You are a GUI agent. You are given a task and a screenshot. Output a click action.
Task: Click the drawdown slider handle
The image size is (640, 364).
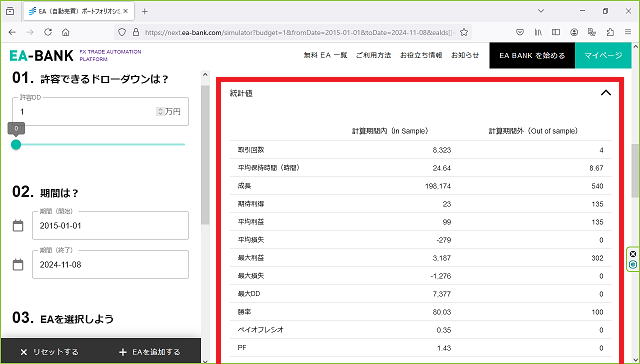coord(16,144)
